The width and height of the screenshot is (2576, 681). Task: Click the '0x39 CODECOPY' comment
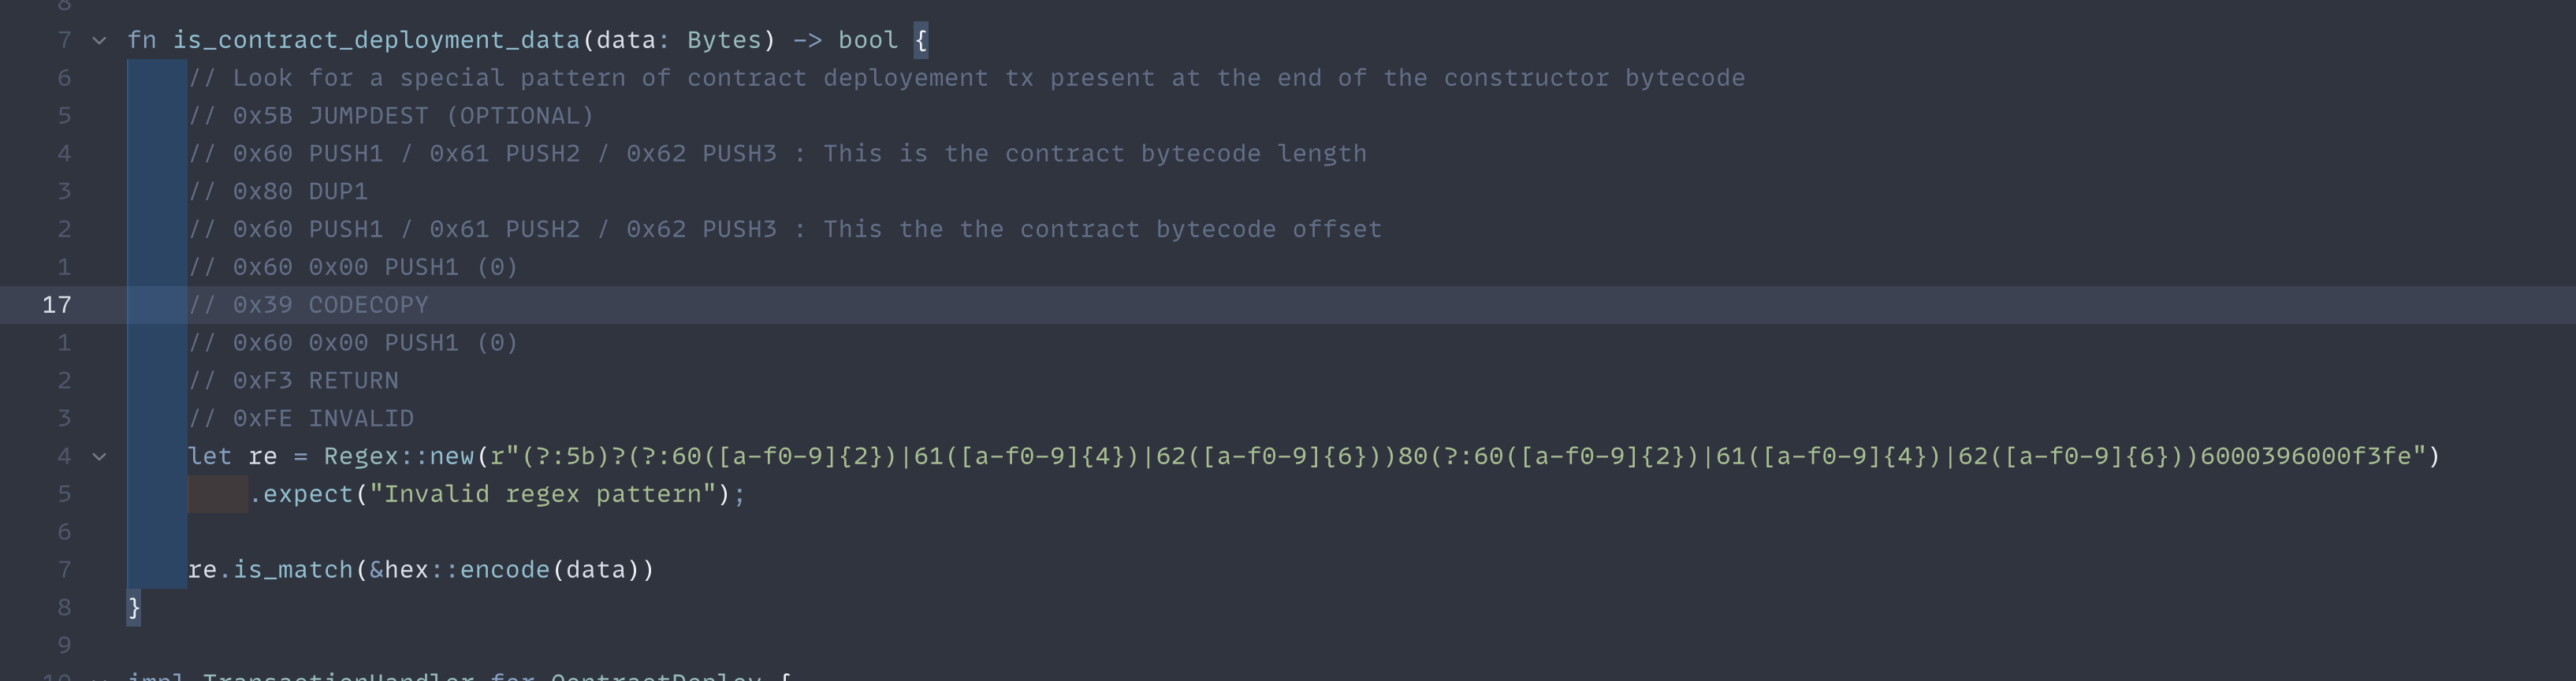[x=330, y=305]
